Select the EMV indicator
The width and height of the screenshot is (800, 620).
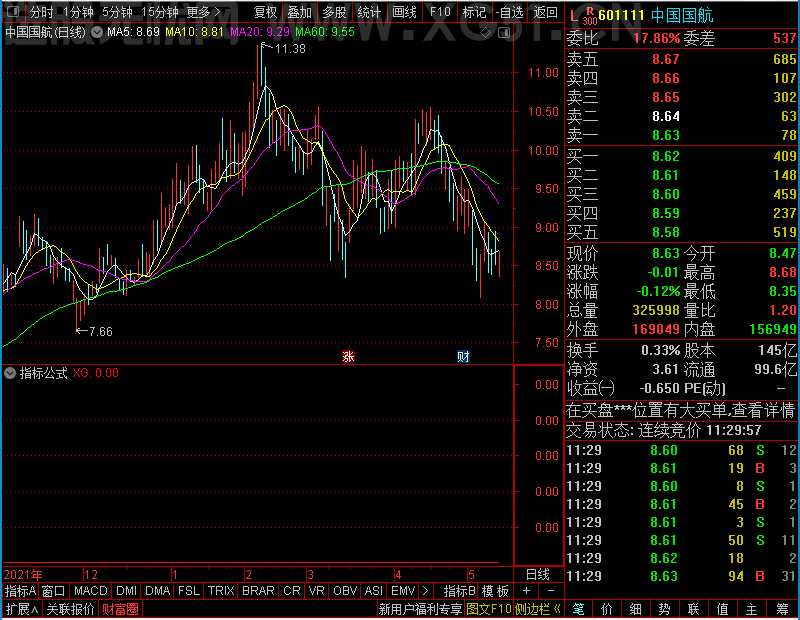pyautogui.click(x=403, y=591)
